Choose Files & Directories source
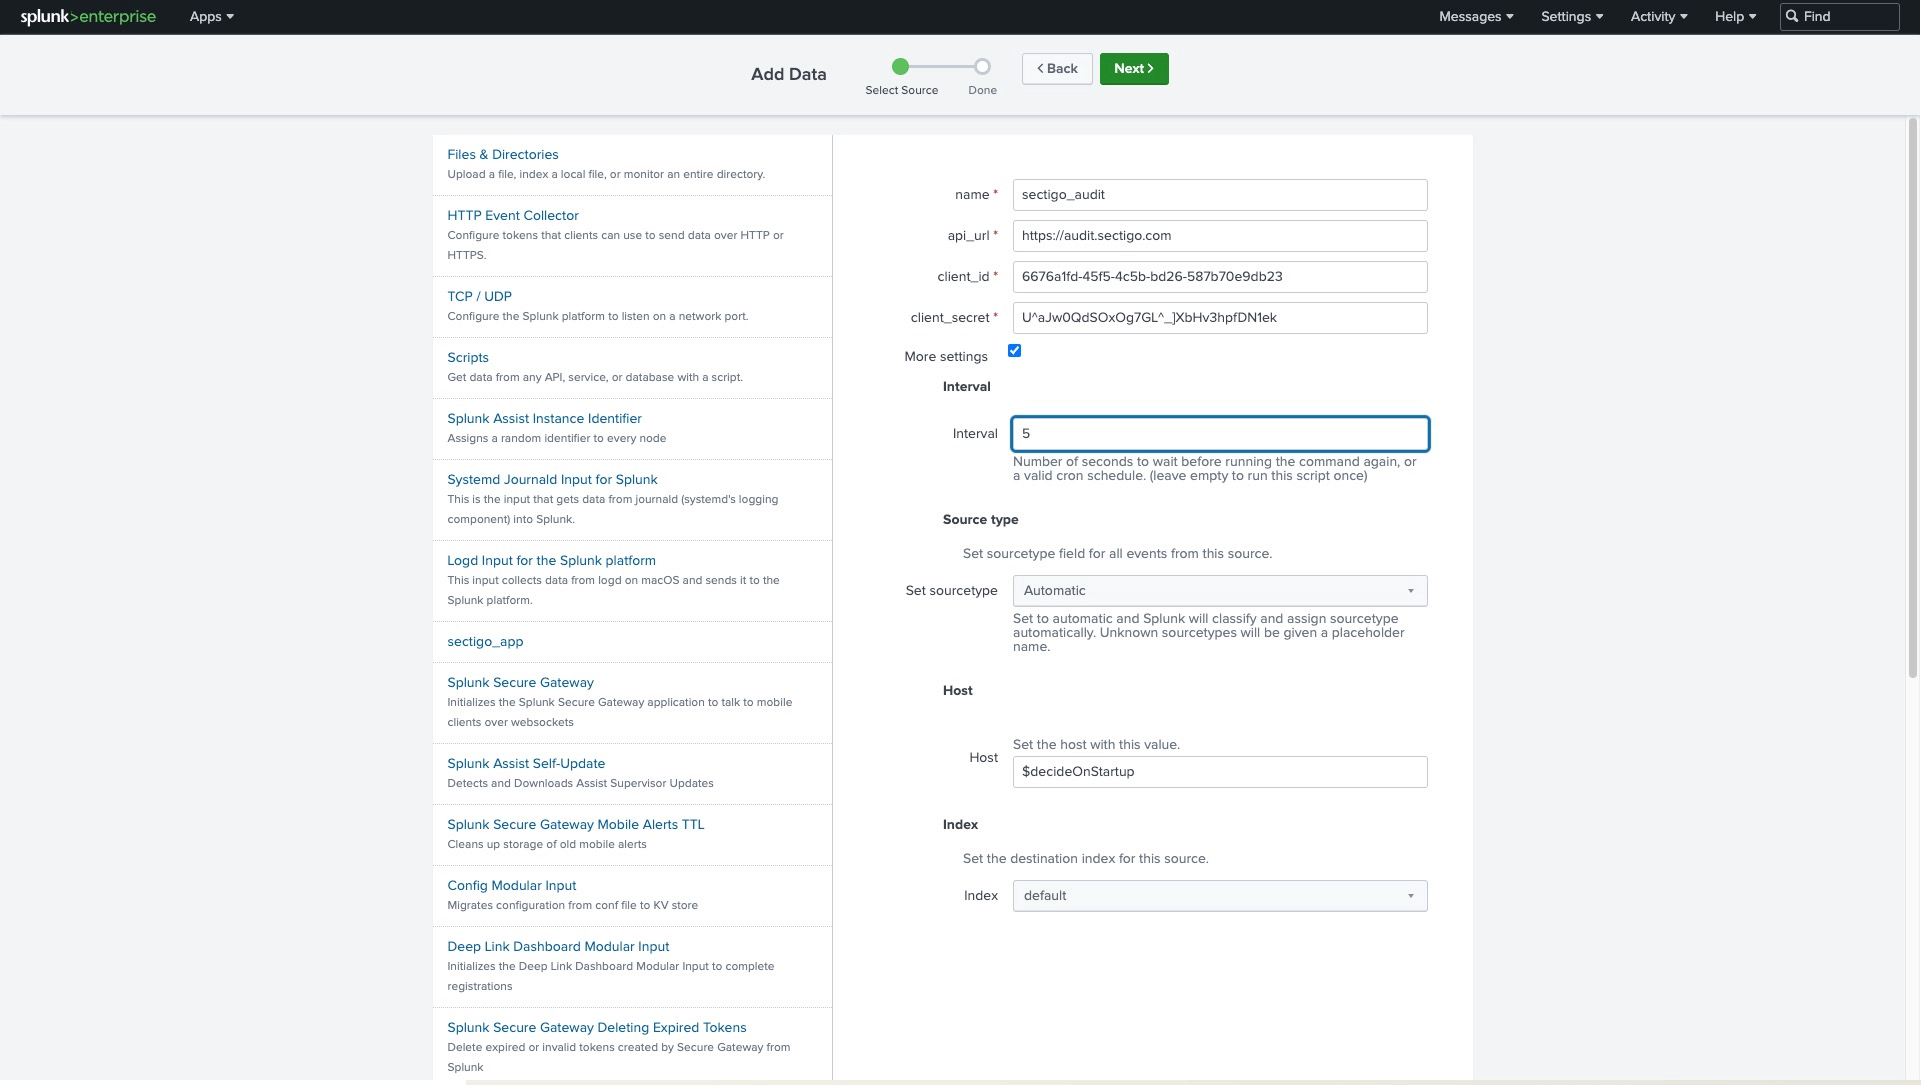Image resolution: width=1921 pixels, height=1085 pixels. 503,154
